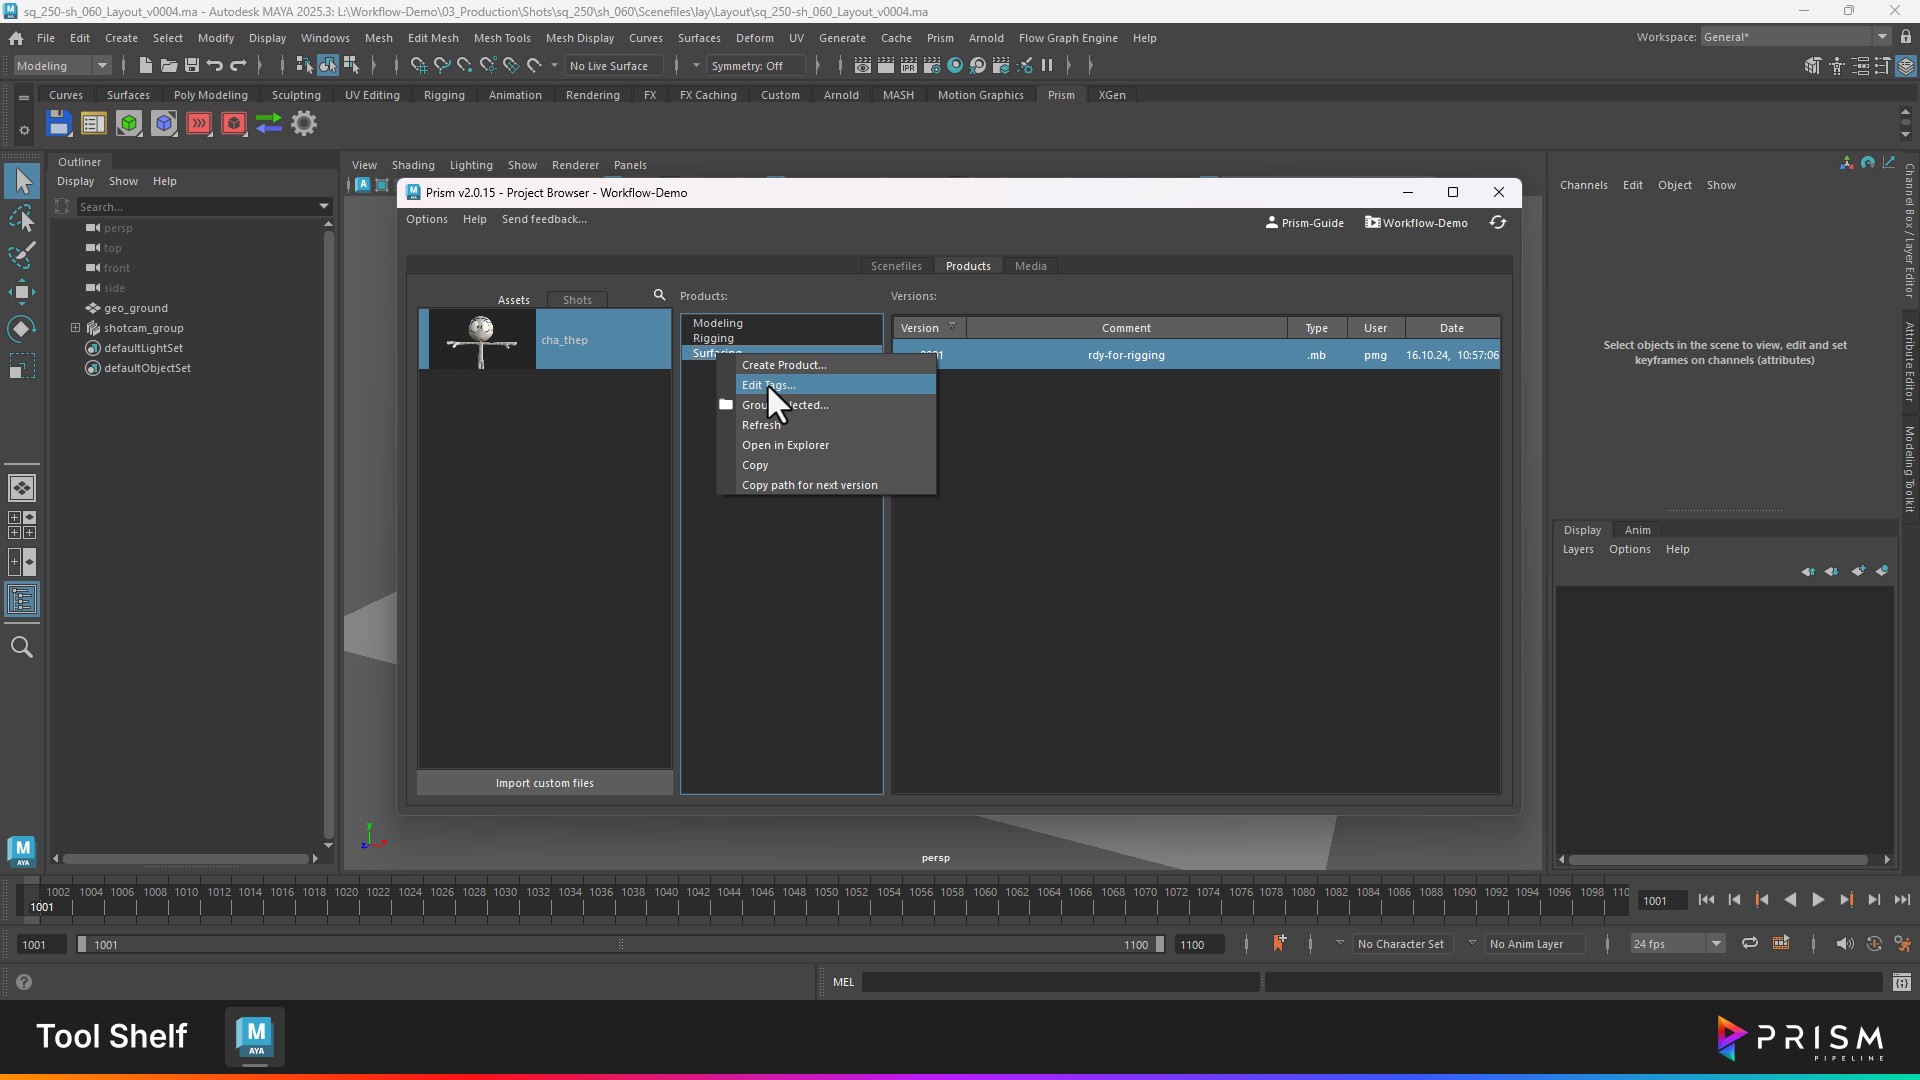Activate the Paint Selection tool
The image size is (1920, 1080).
[x=22, y=255]
